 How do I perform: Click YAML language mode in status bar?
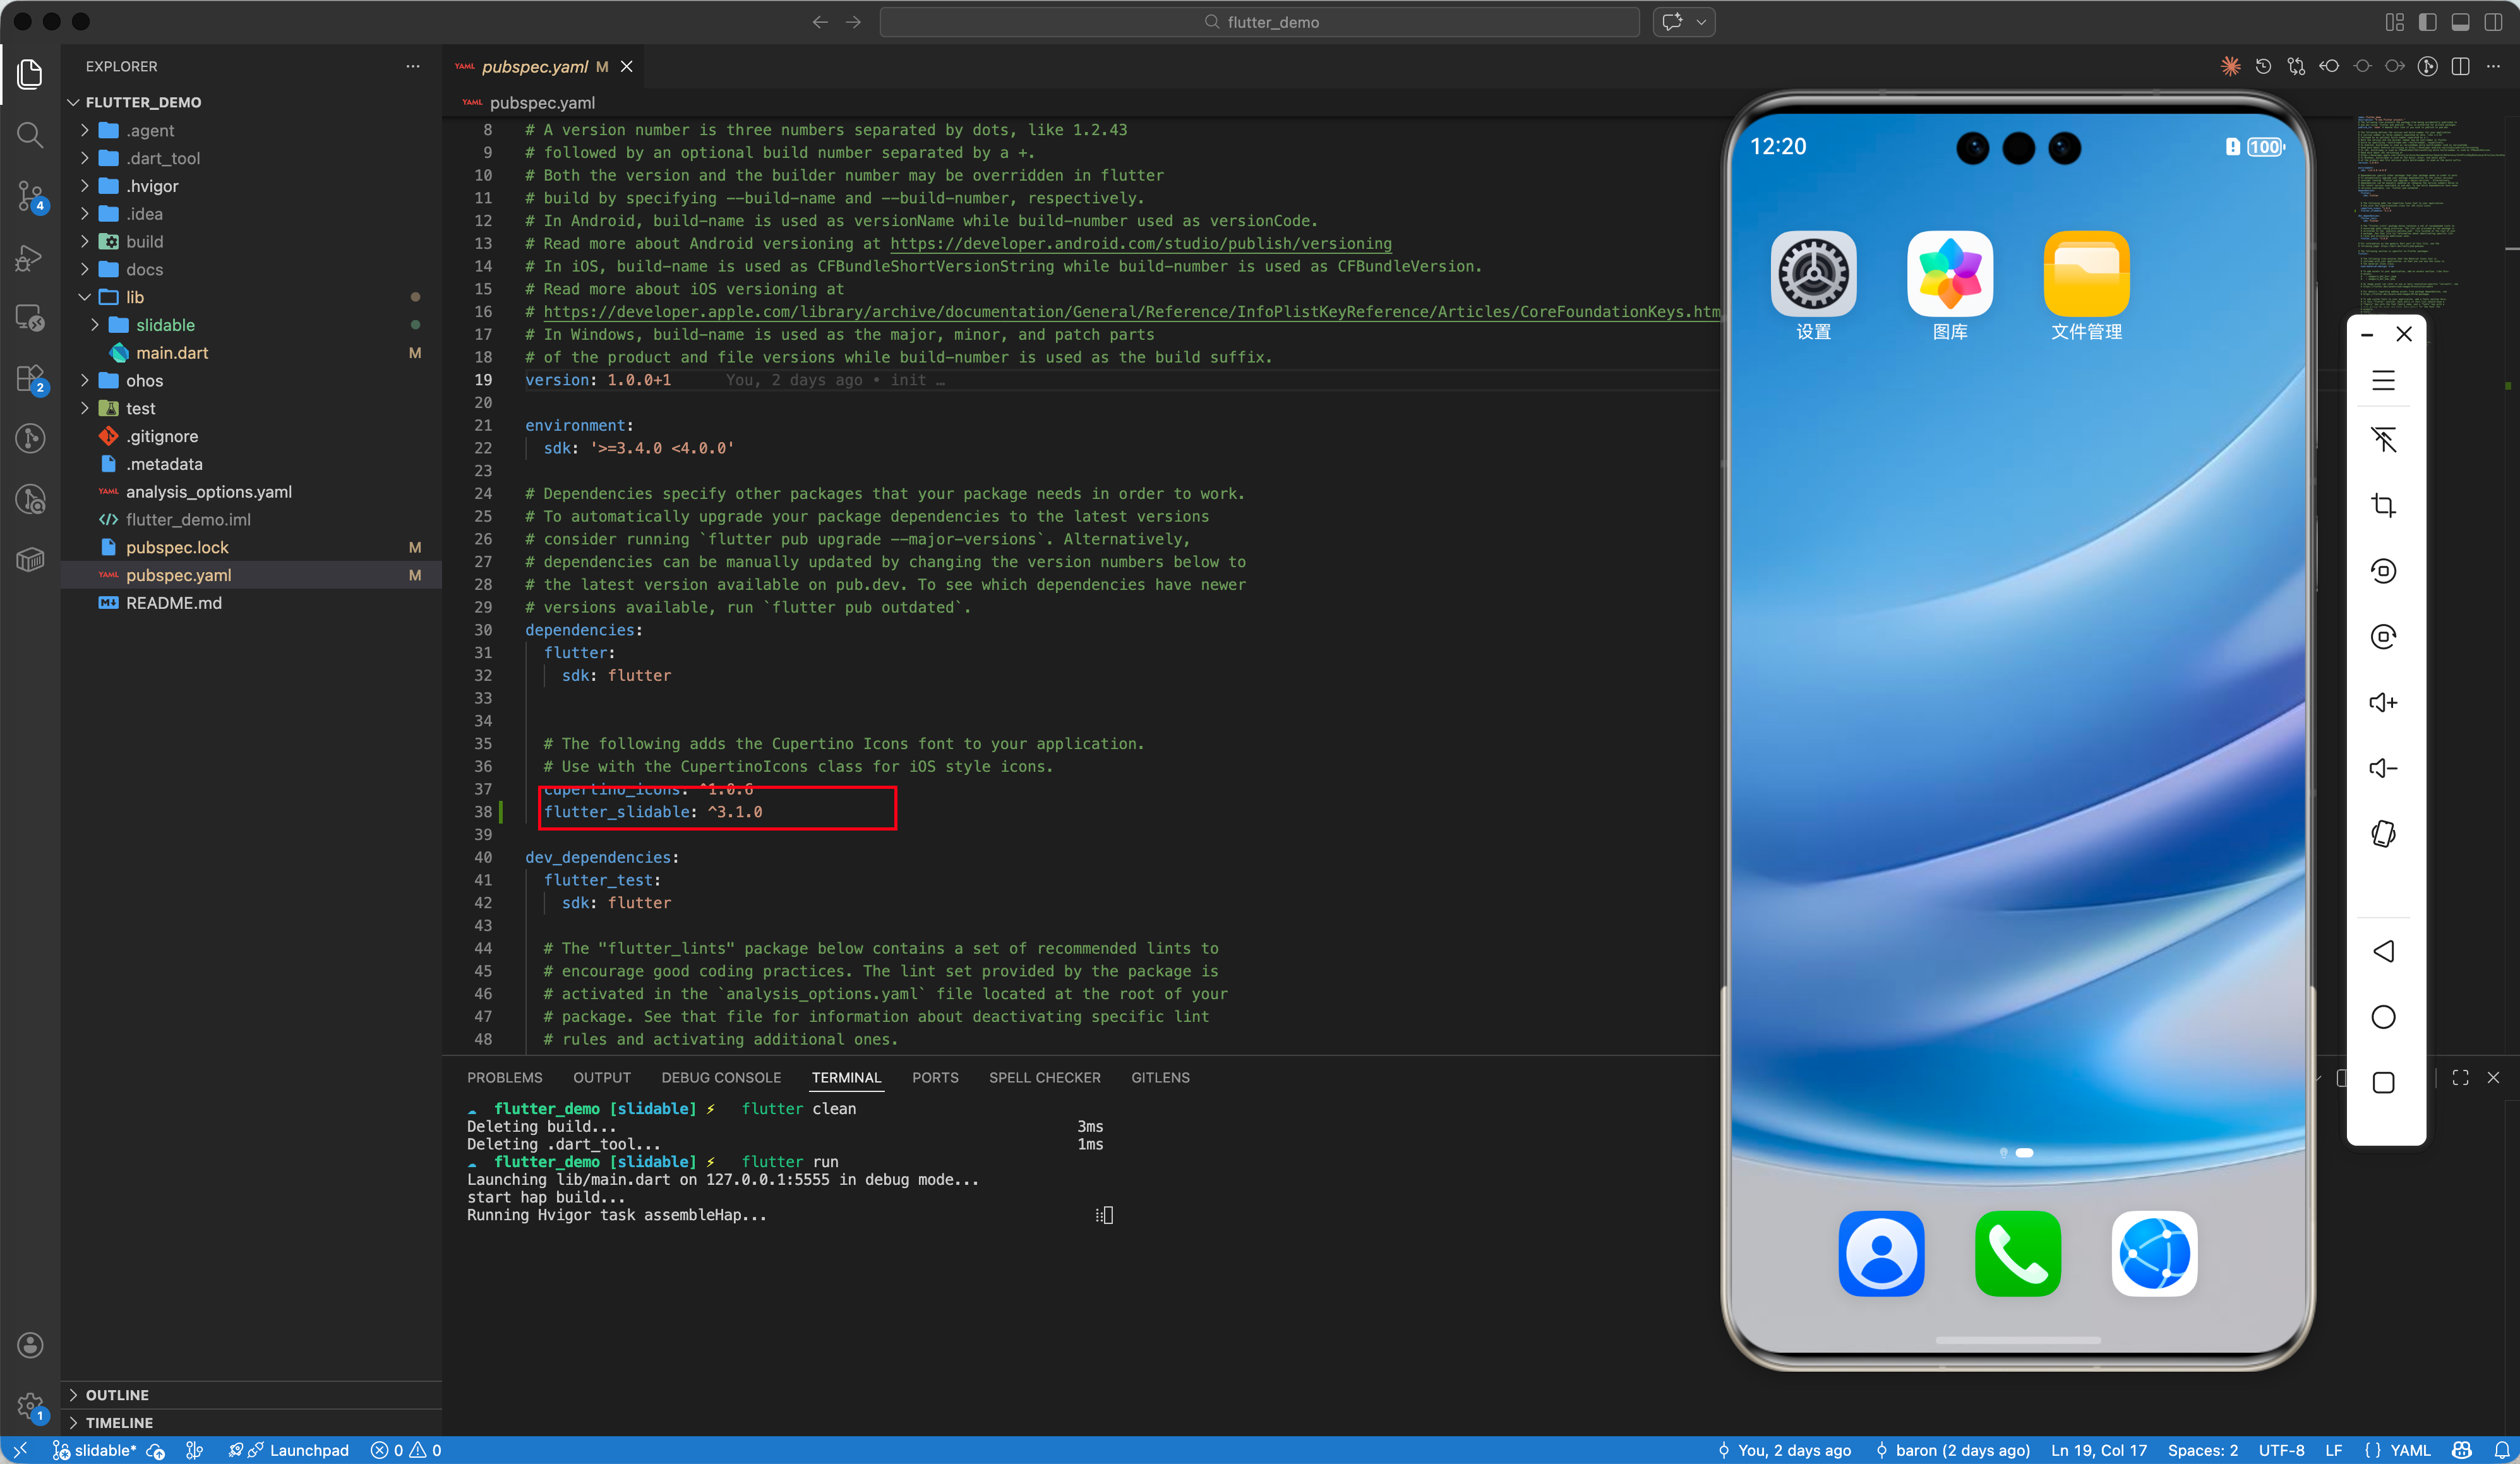(x=2409, y=1450)
